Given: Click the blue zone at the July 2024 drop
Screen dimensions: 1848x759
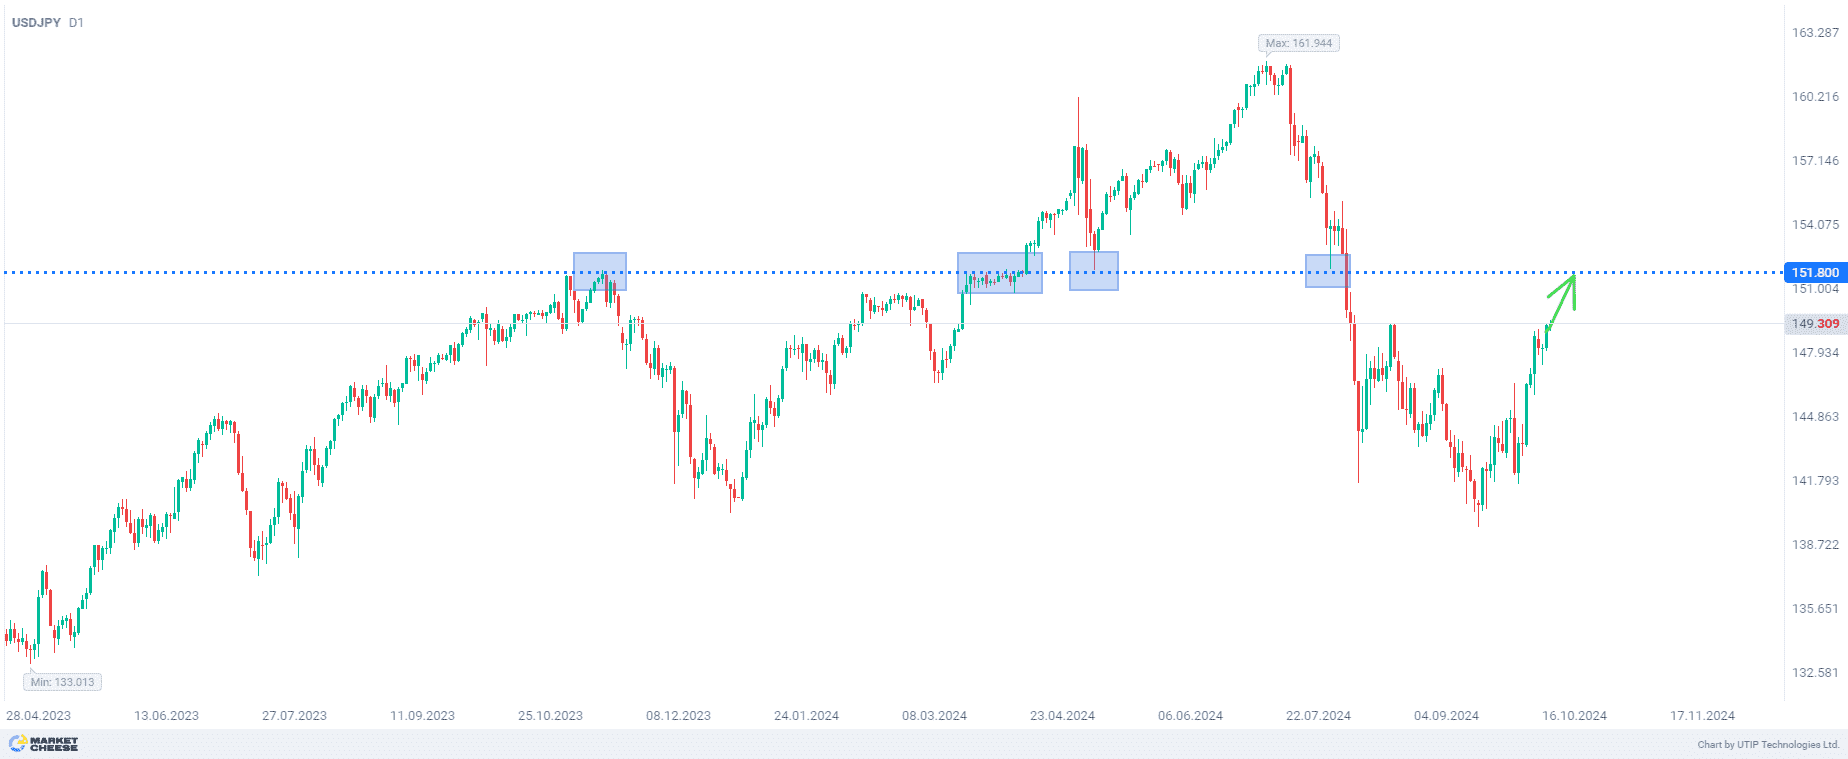Looking at the screenshot, I should pyautogui.click(x=1328, y=271).
